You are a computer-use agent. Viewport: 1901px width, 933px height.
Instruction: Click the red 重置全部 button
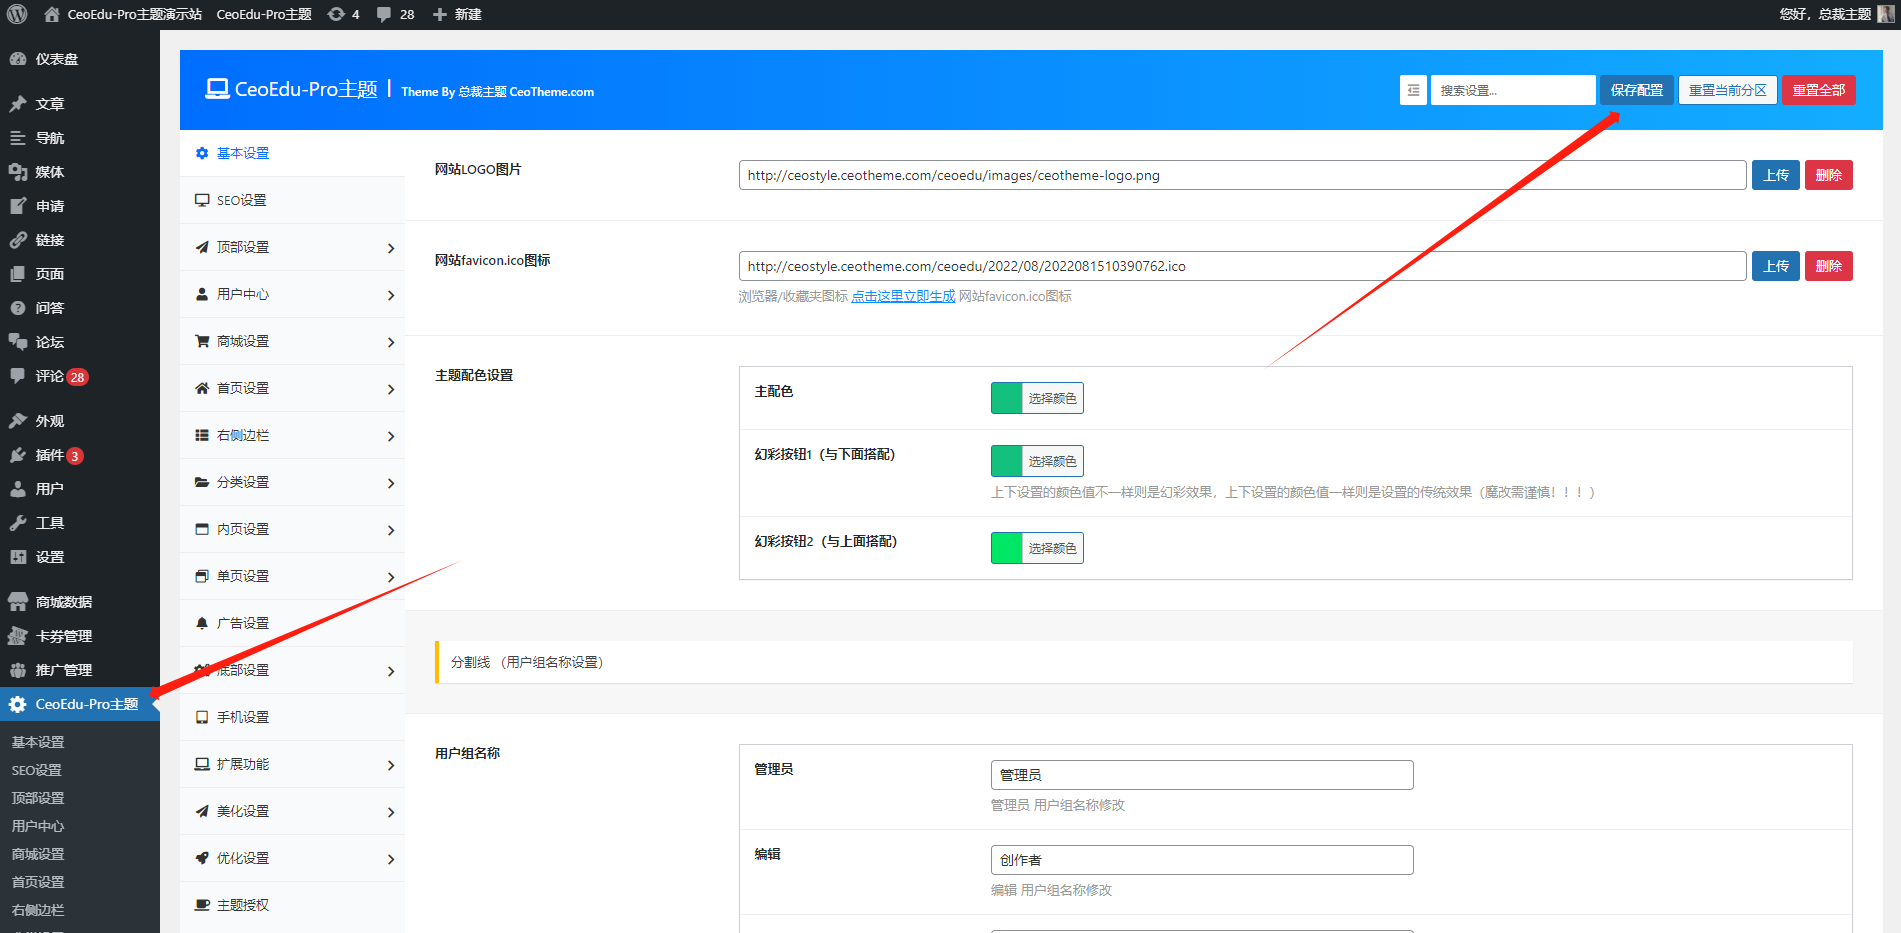(x=1819, y=90)
